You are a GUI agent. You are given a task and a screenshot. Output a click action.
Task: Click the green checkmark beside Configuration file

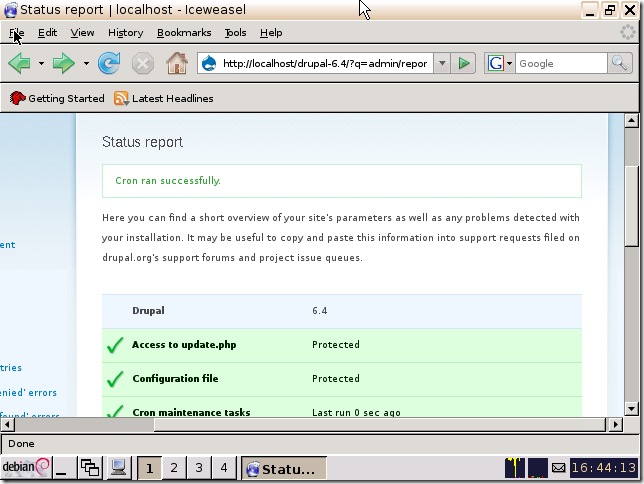coord(115,379)
